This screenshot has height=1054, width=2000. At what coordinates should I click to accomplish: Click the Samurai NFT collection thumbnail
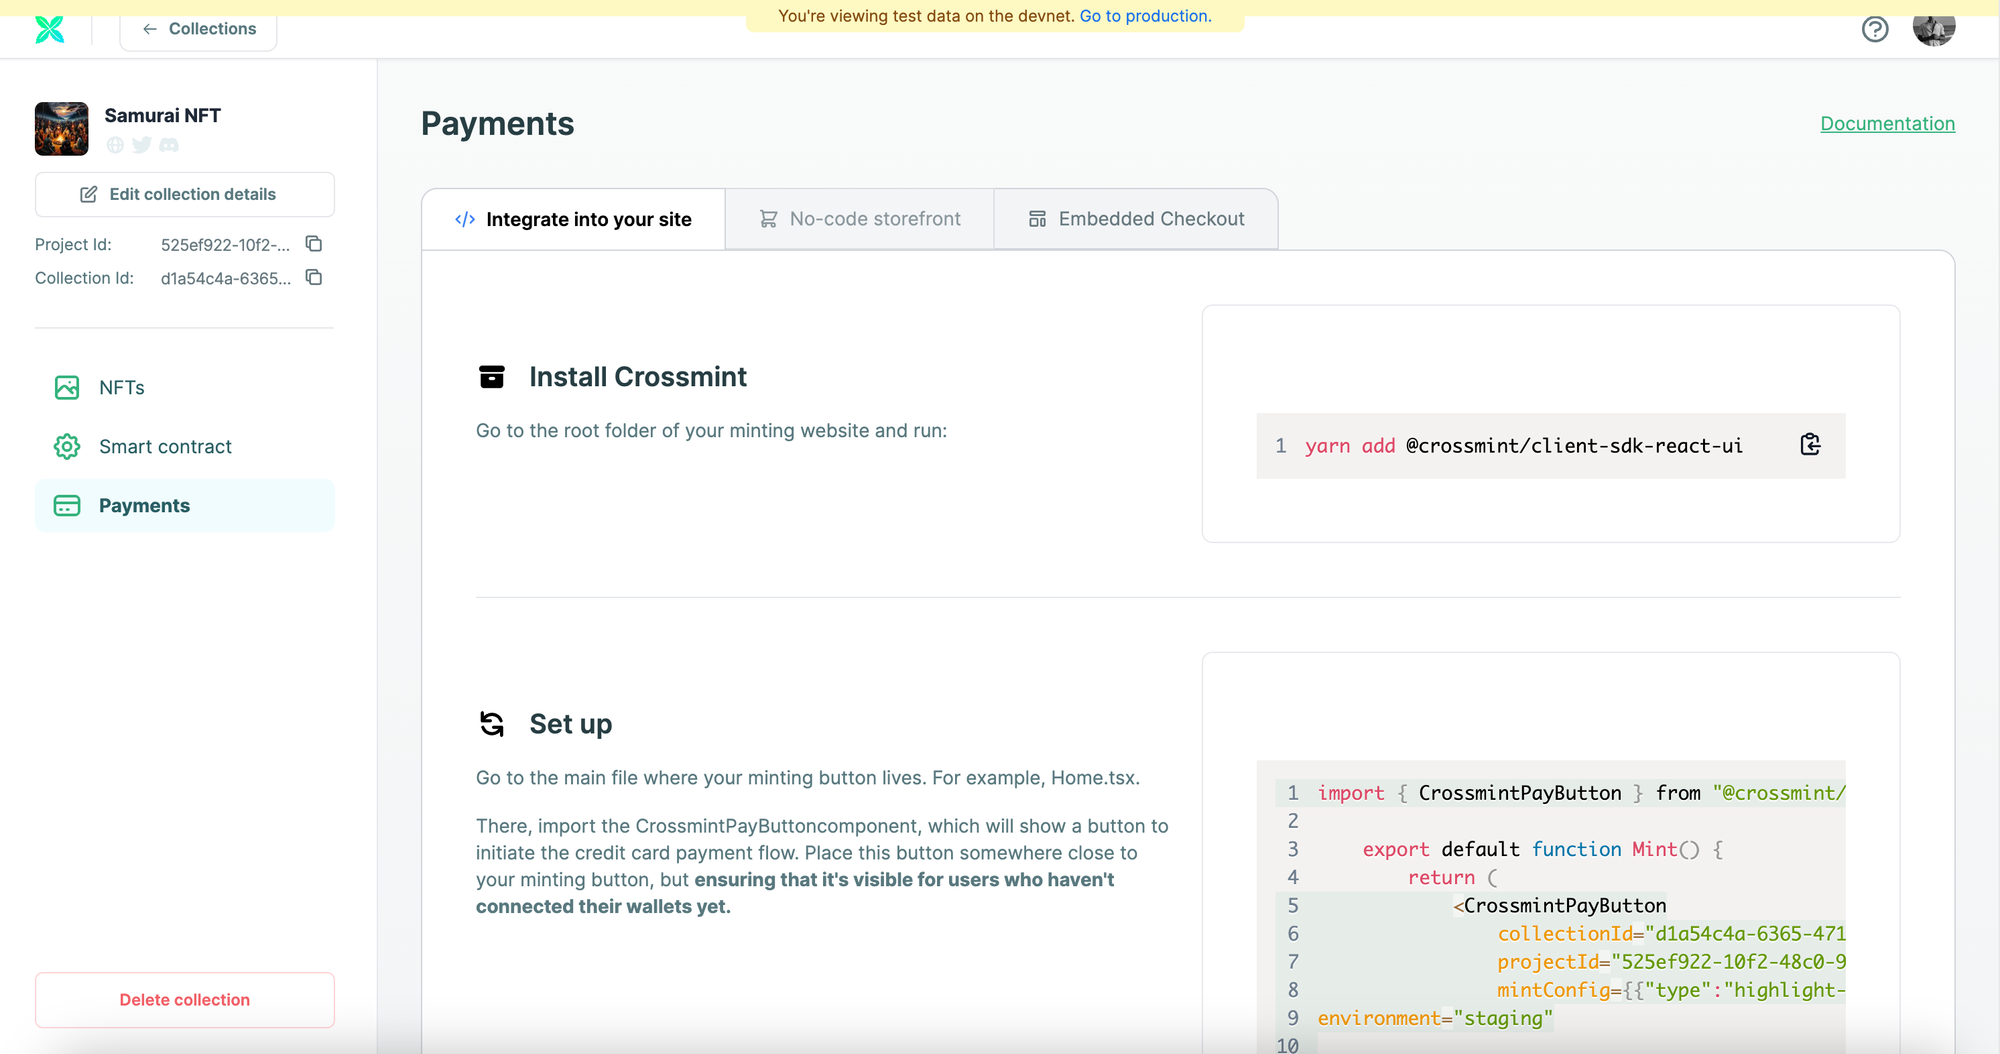coord(62,129)
